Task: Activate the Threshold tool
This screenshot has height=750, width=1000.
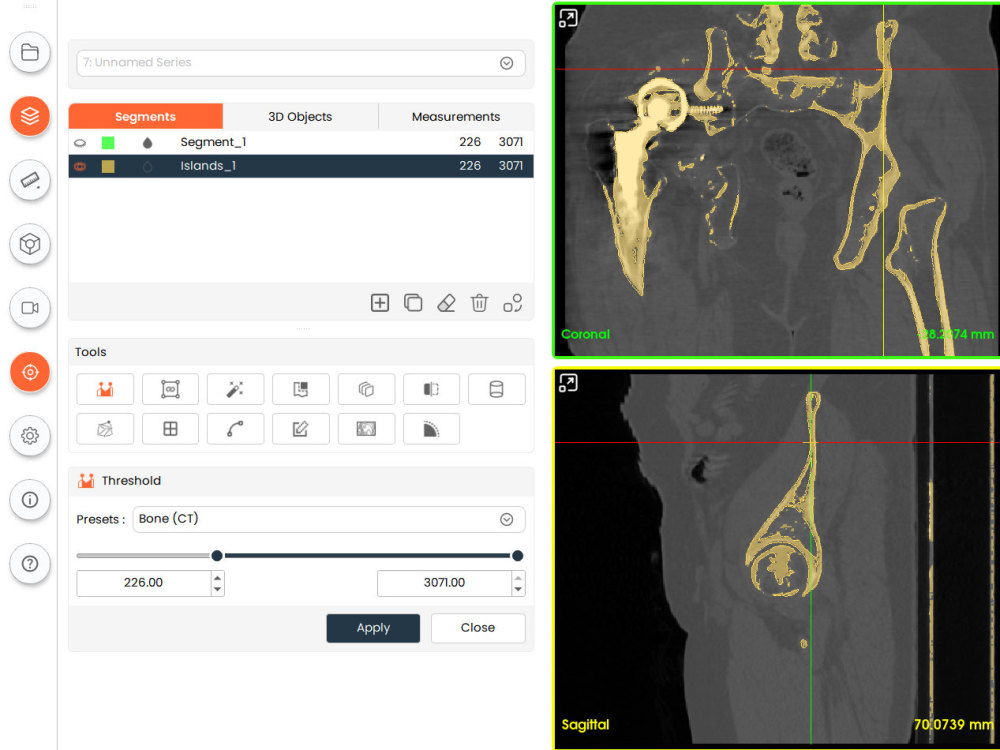Action: pos(105,389)
